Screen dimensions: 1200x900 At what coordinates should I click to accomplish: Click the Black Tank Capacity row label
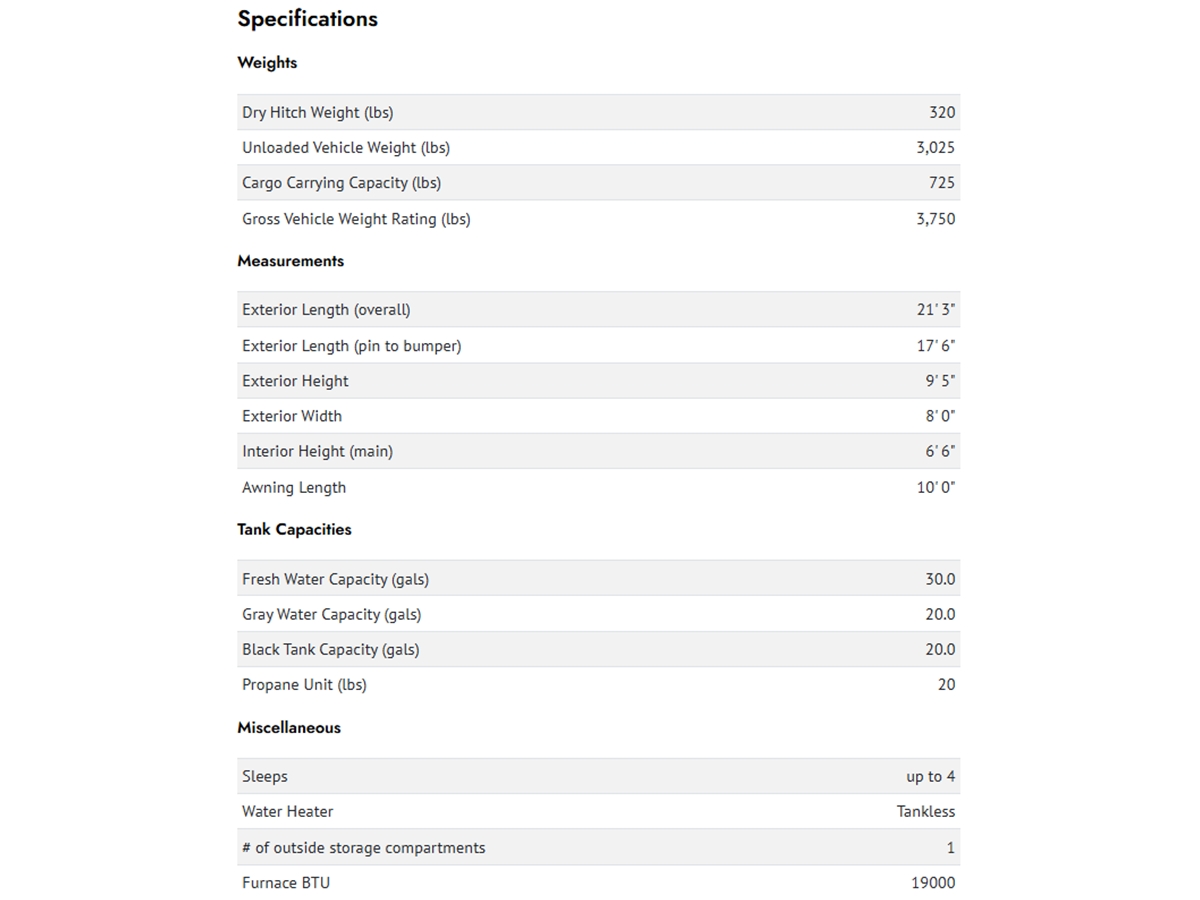pyautogui.click(x=330, y=650)
